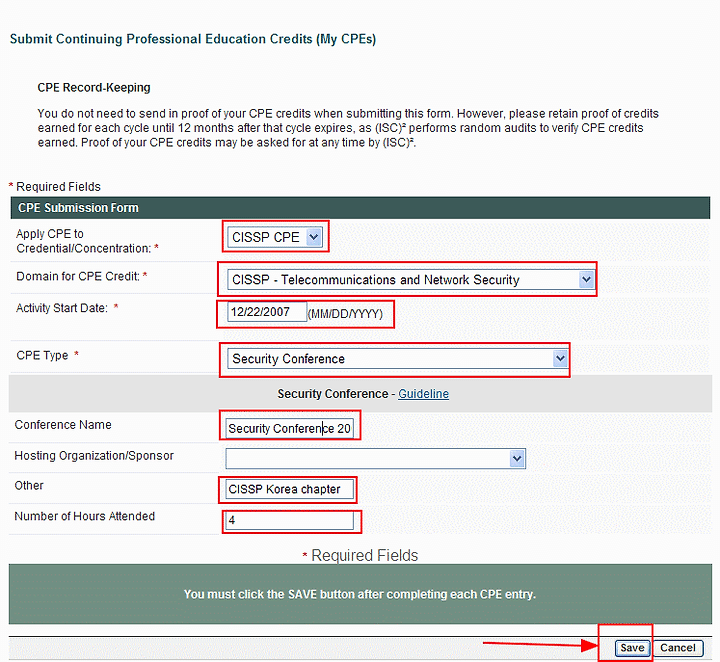Expand the CPE Type Security Conference dropdown
The height and width of the screenshot is (662, 720).
point(398,359)
